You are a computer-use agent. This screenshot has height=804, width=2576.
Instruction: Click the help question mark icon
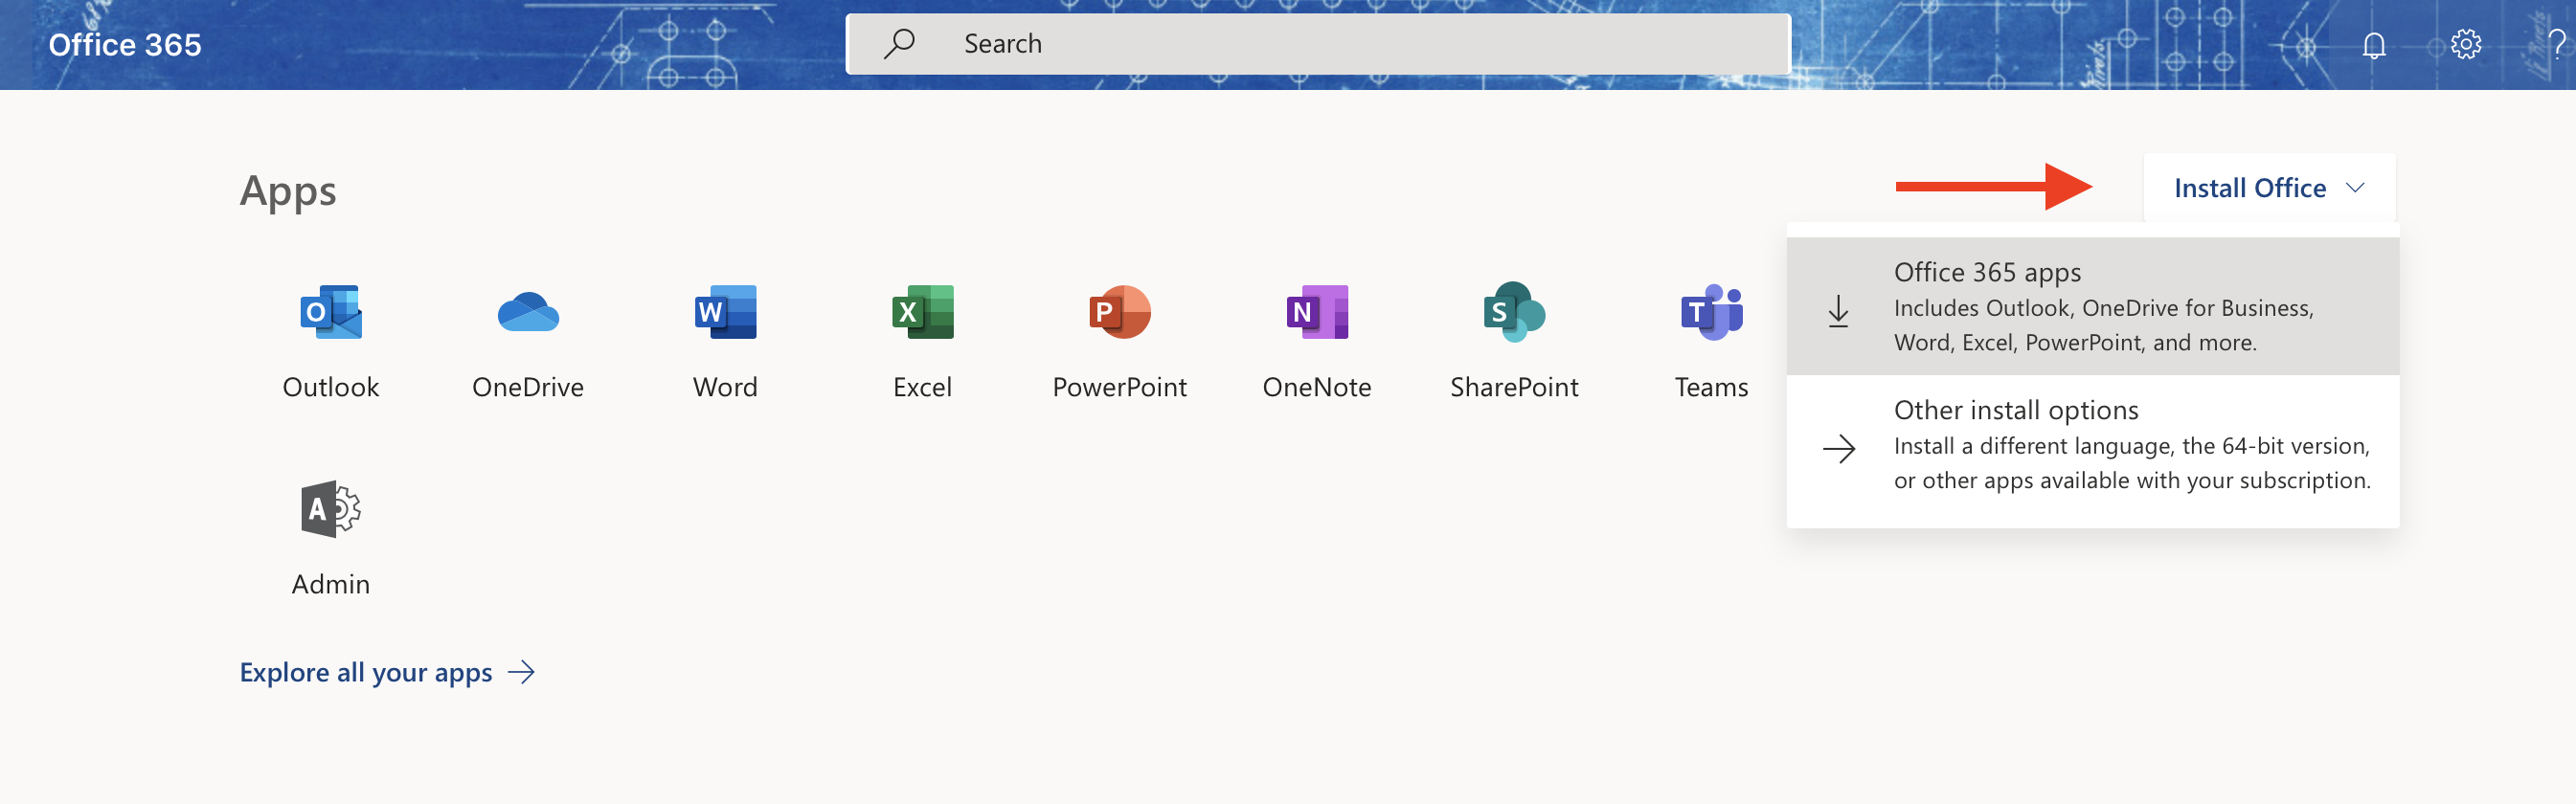coord(2557,45)
